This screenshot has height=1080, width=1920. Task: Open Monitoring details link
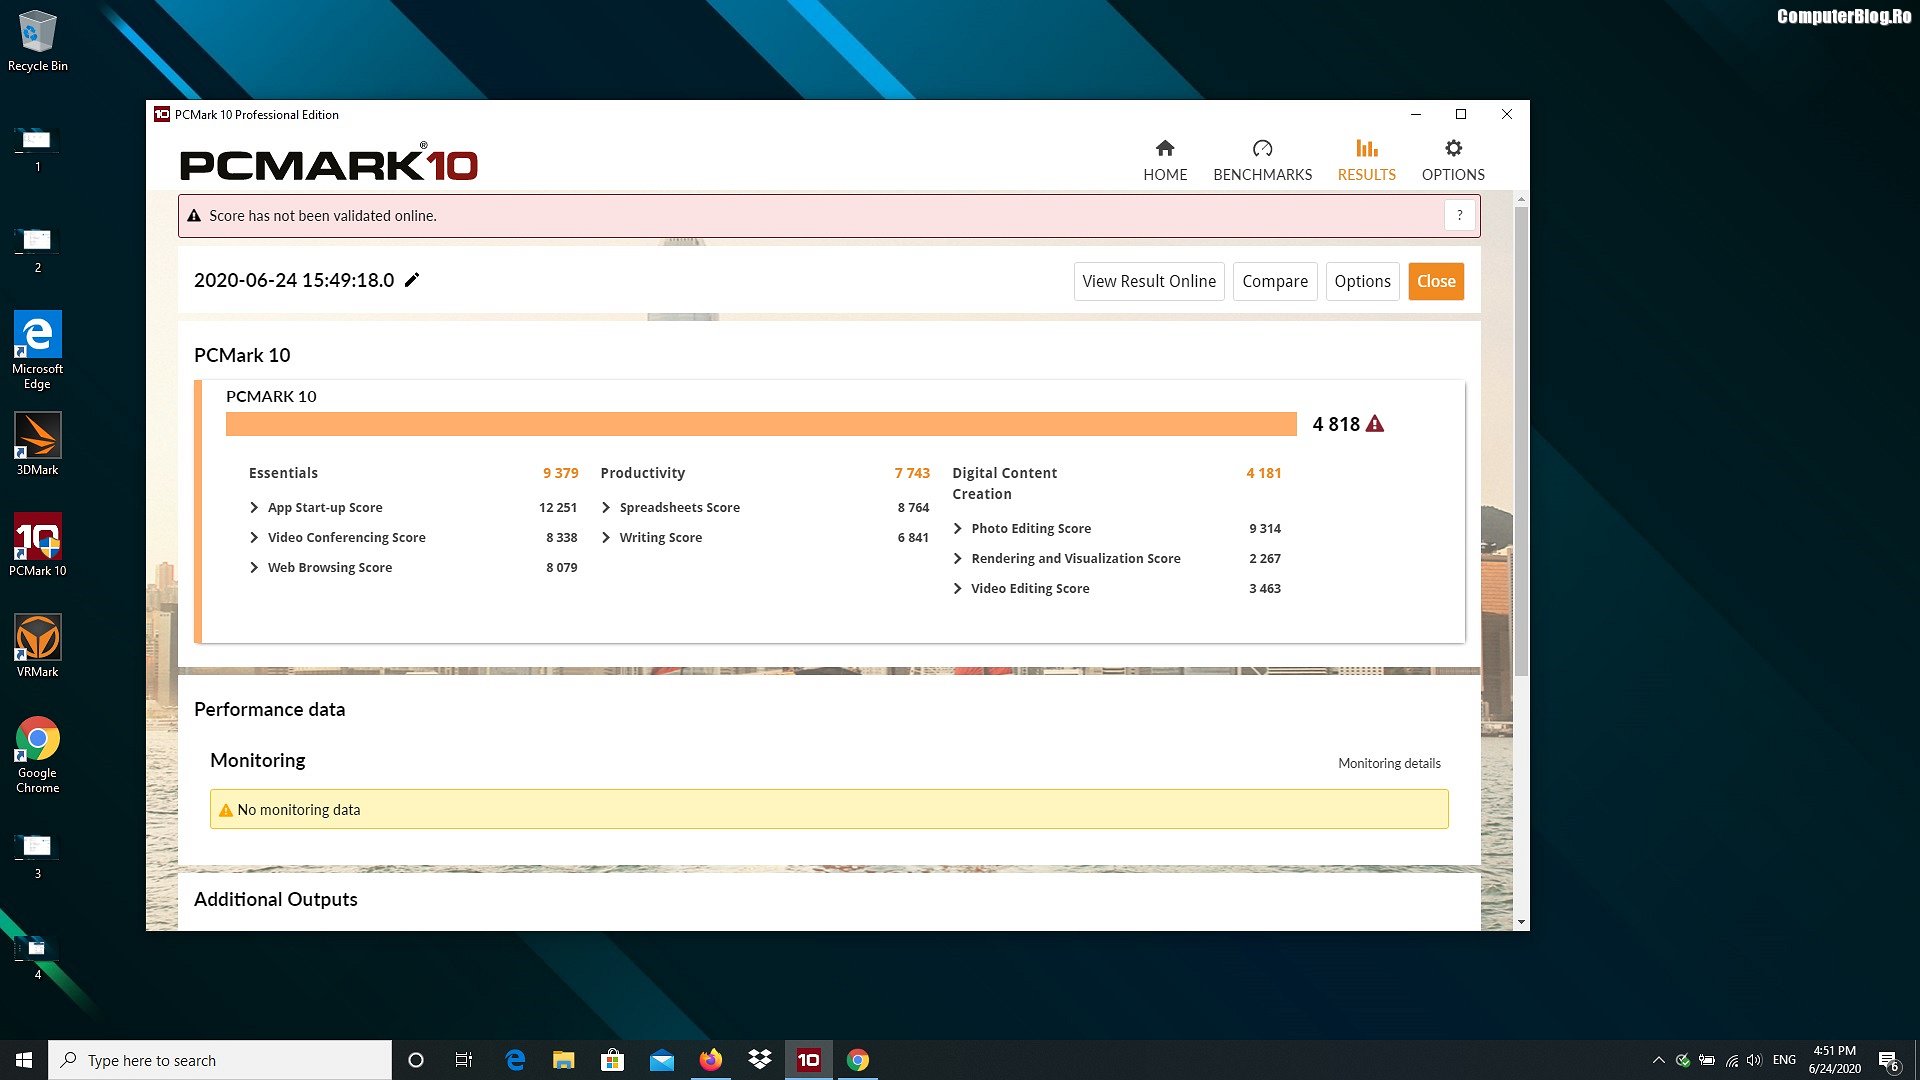pyautogui.click(x=1389, y=763)
